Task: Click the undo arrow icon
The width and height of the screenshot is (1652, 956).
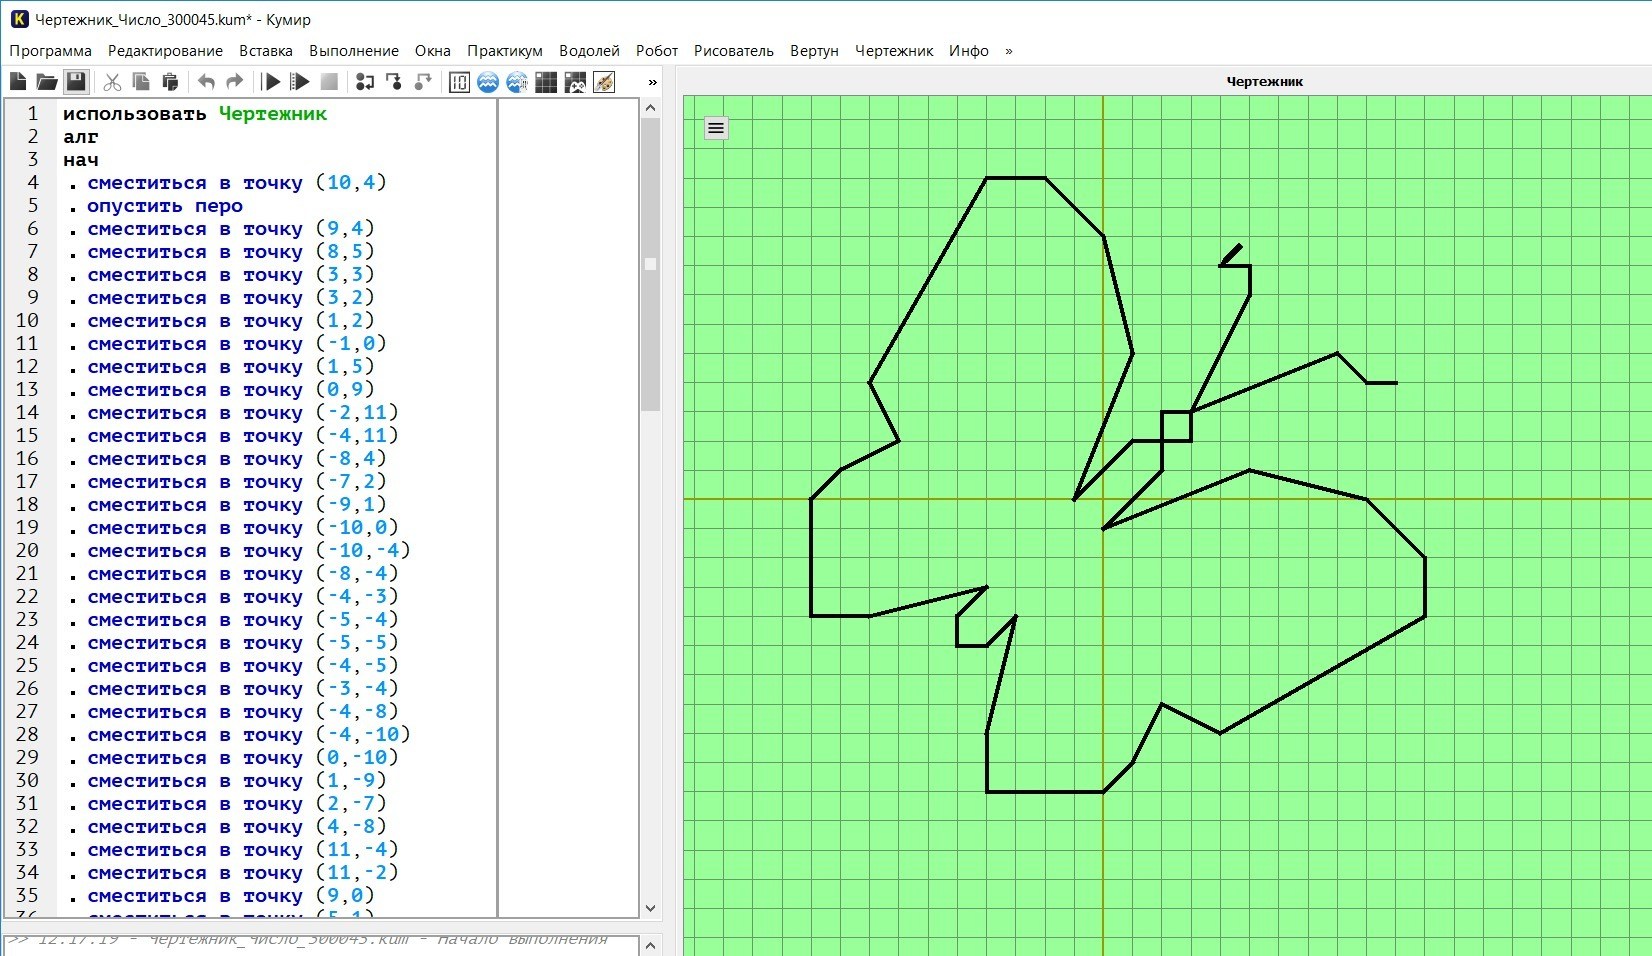Action: point(206,82)
